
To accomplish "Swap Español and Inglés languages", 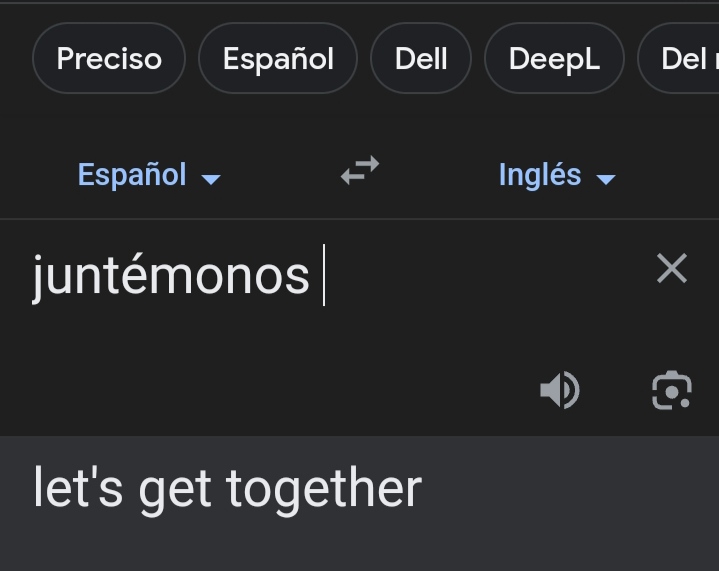I will 360,171.
